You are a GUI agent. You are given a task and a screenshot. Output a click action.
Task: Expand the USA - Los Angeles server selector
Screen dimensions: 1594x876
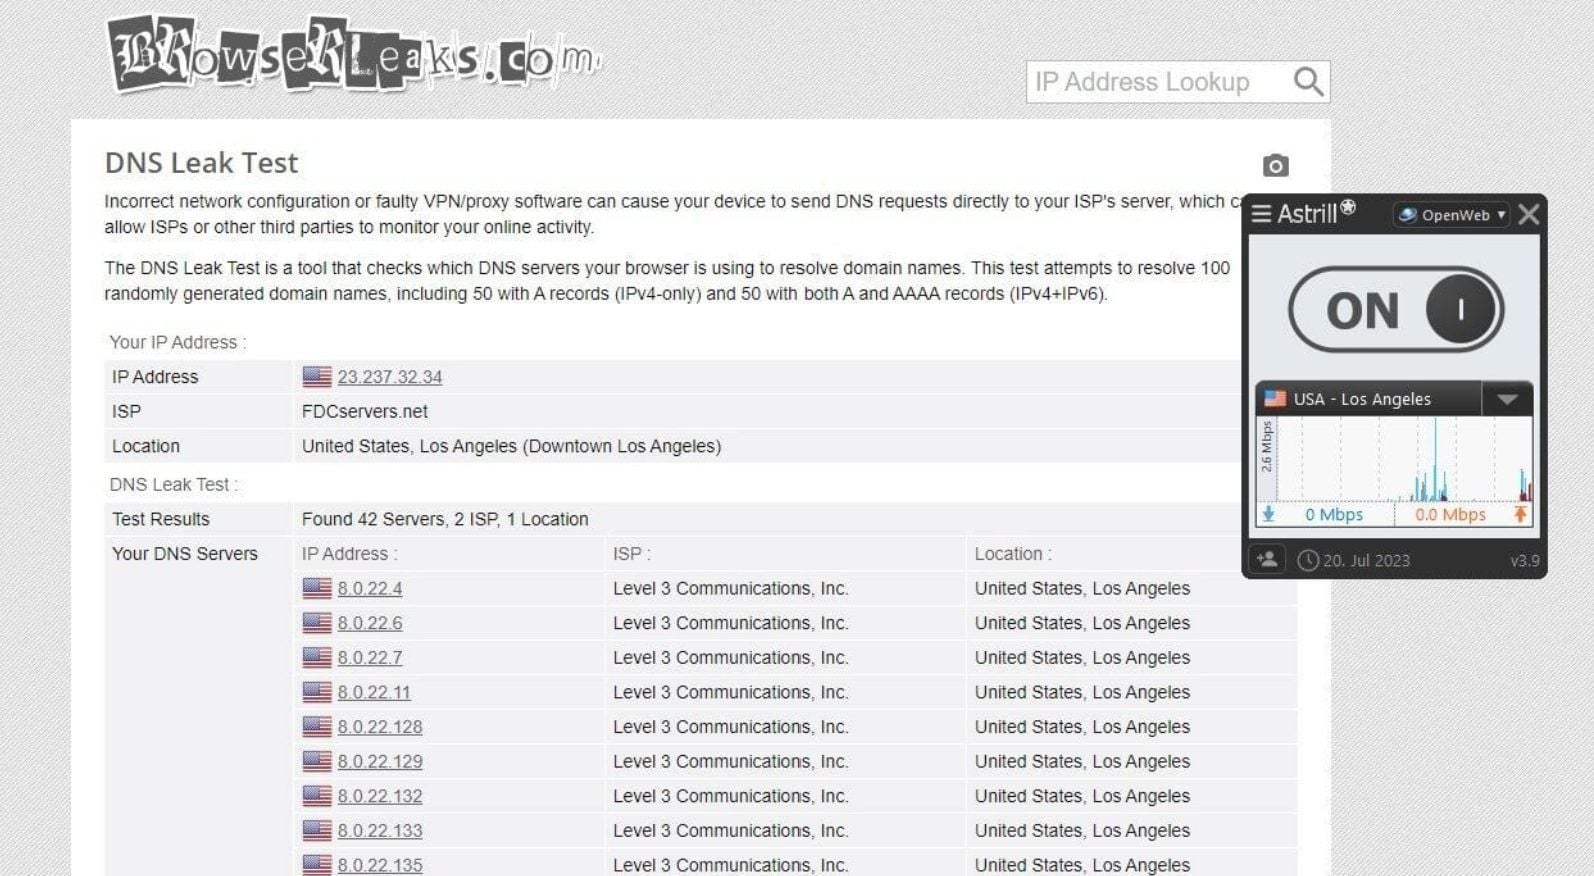(x=1508, y=397)
